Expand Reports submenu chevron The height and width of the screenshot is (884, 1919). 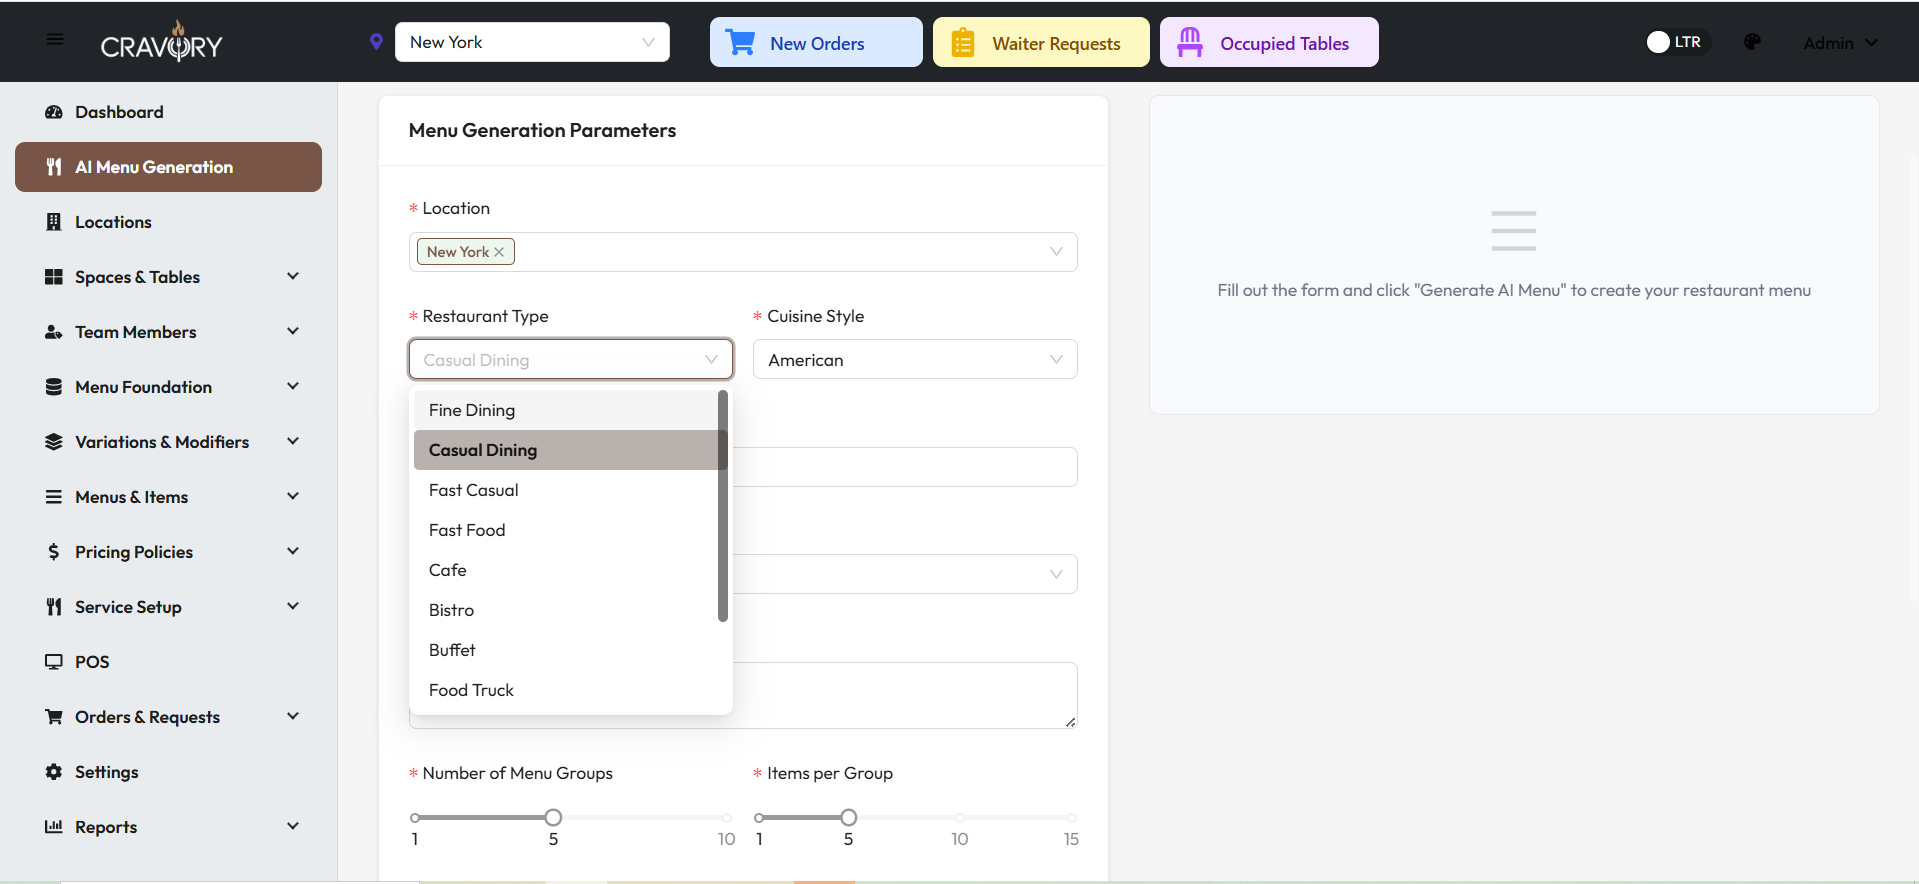tap(293, 826)
